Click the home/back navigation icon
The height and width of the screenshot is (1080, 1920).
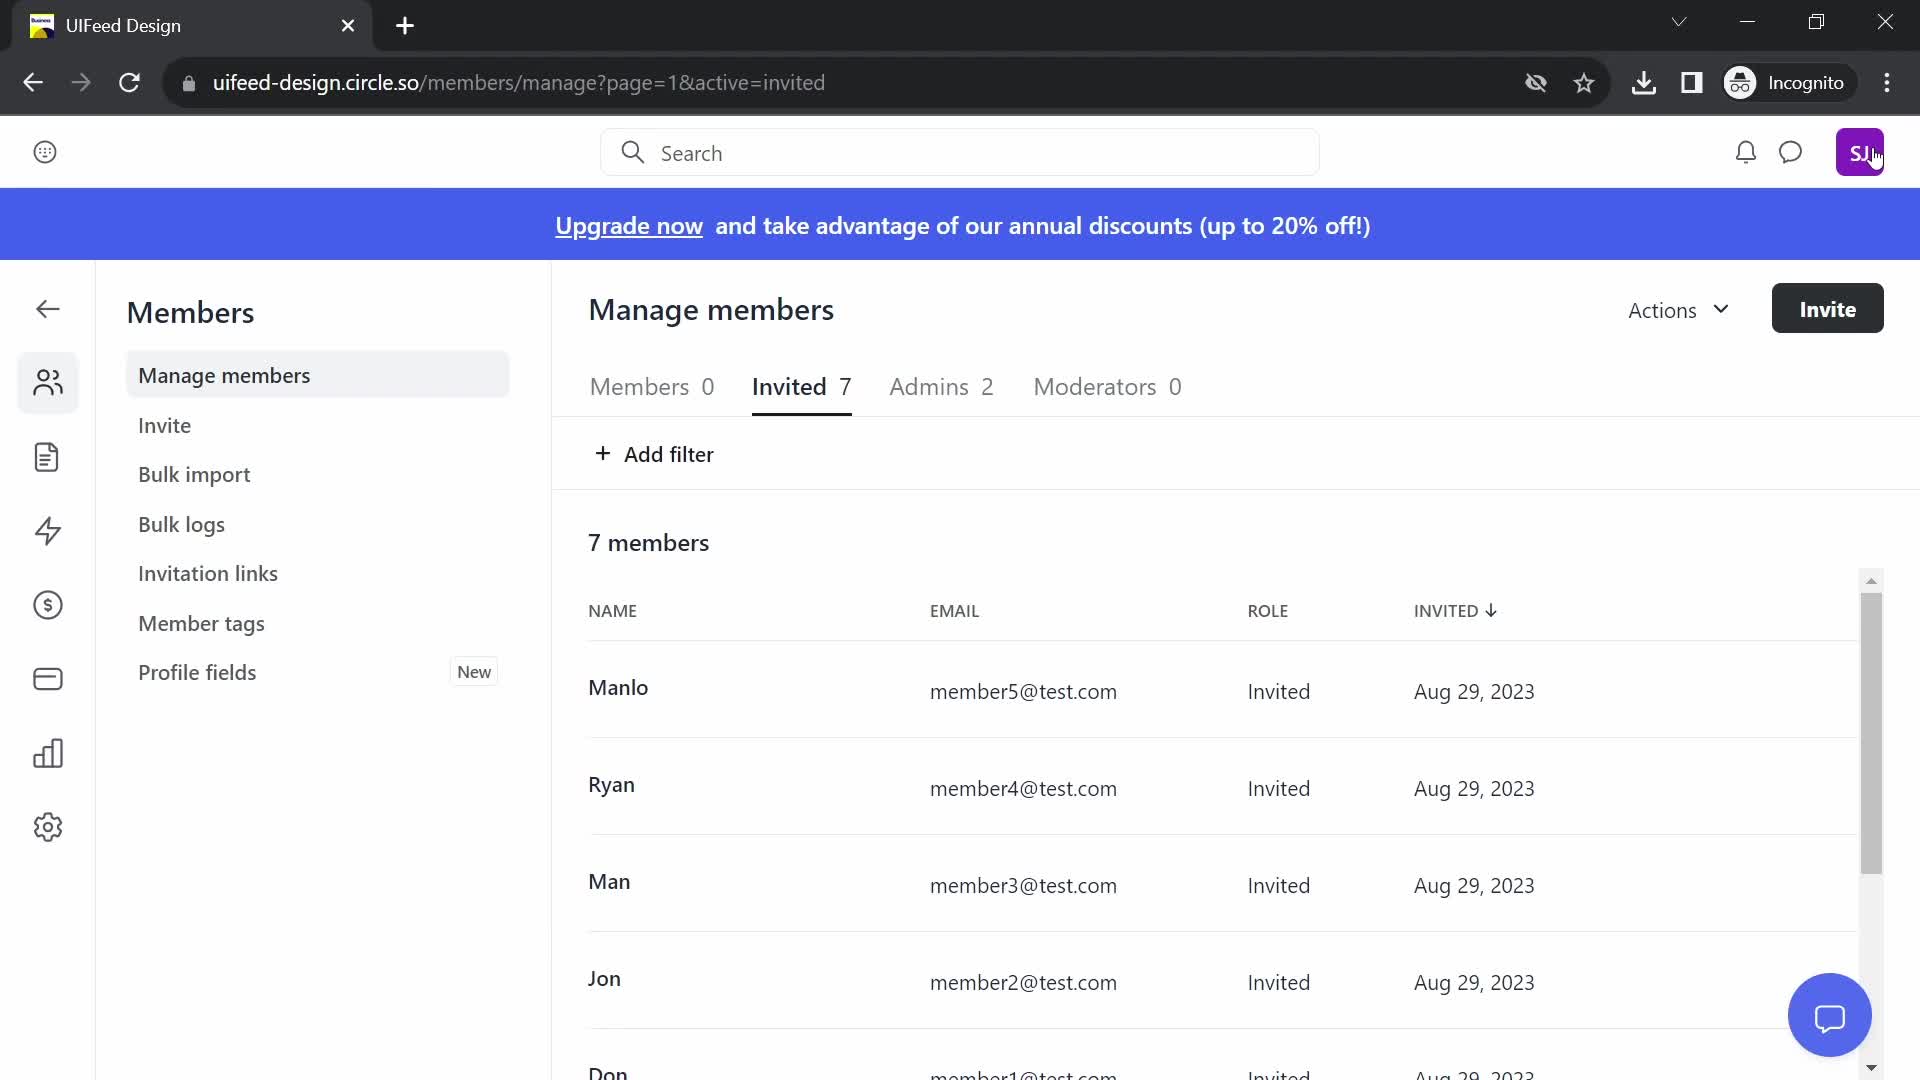coord(47,309)
